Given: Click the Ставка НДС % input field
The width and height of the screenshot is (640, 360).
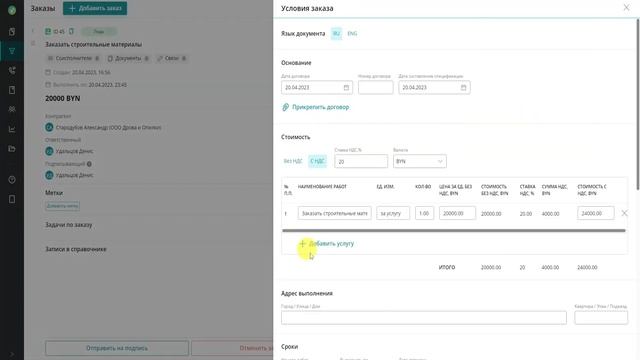Looking at the screenshot, I should (x=361, y=161).
